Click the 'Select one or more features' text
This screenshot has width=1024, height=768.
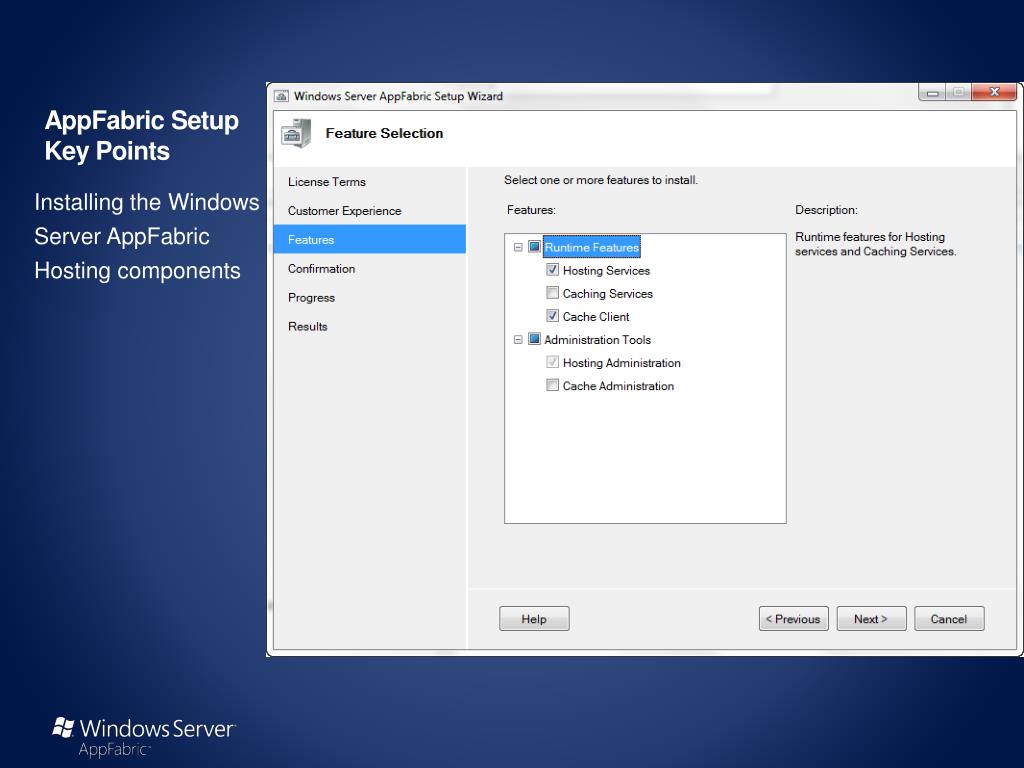(601, 180)
